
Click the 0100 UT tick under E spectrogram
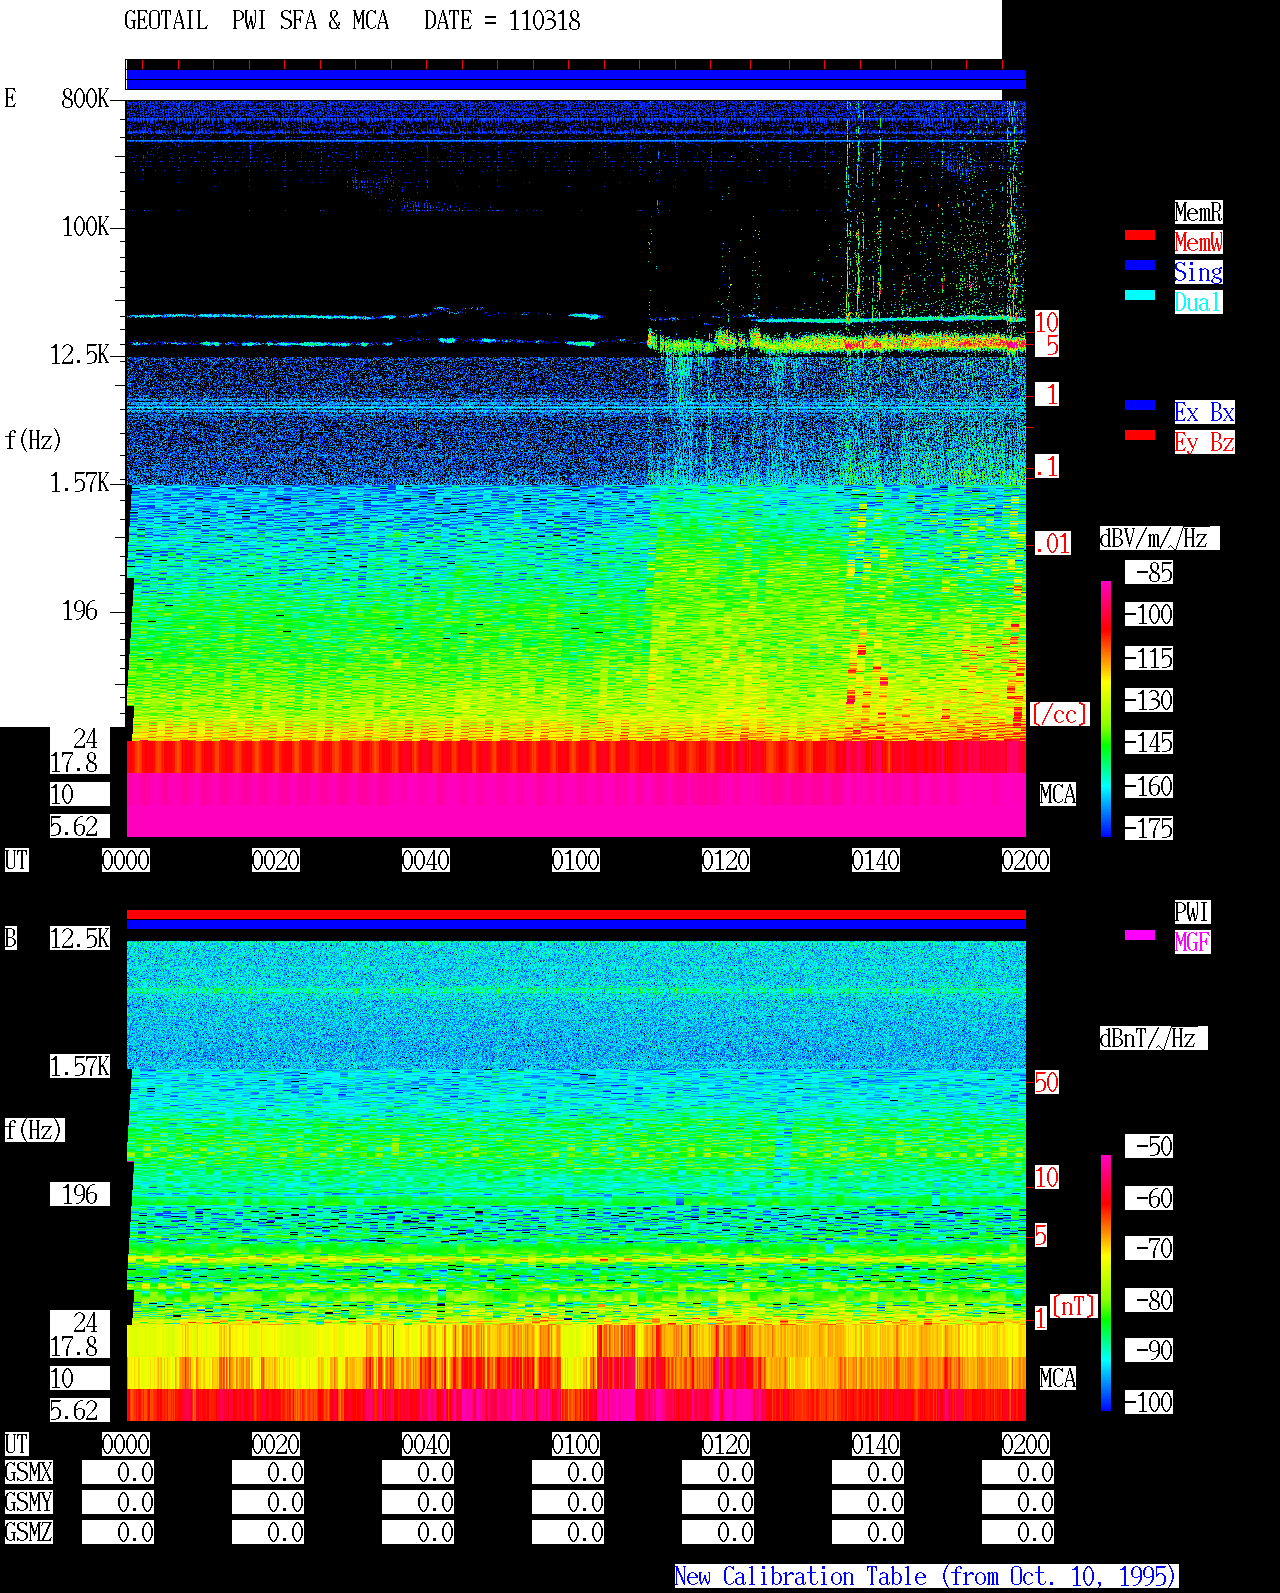click(x=576, y=860)
